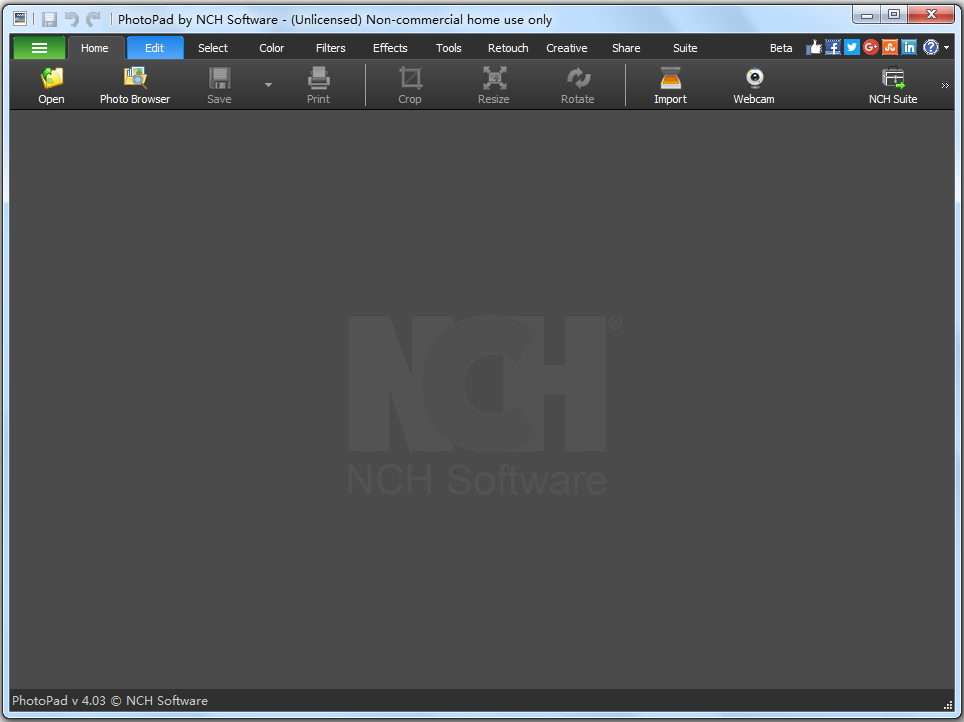
Task: Open the Tools tab
Action: tap(449, 48)
